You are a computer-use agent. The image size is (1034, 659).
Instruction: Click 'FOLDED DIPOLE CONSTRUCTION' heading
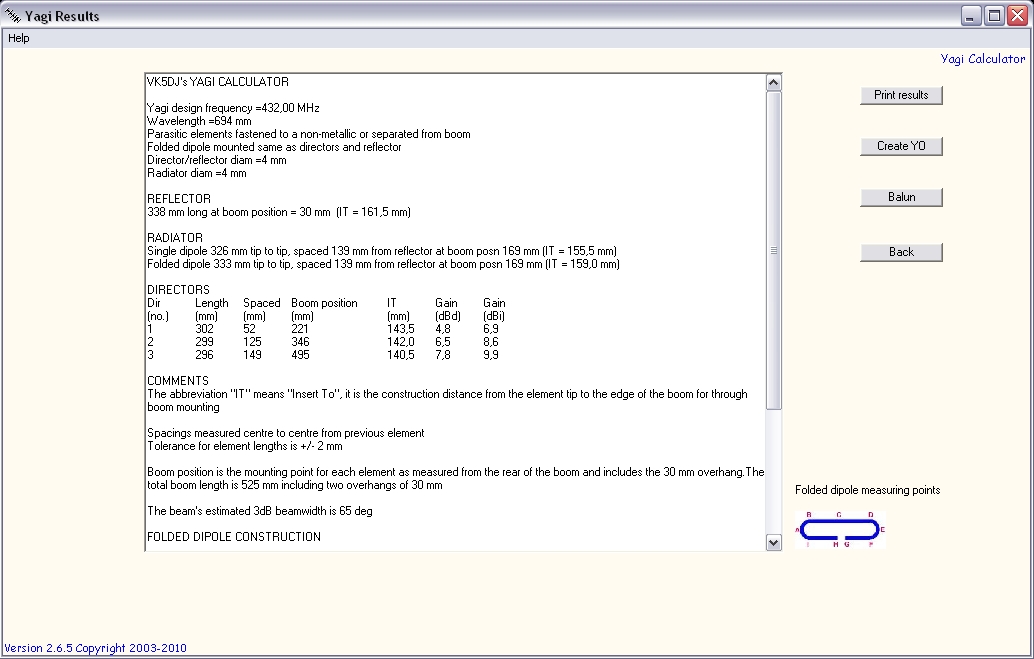click(x=234, y=536)
